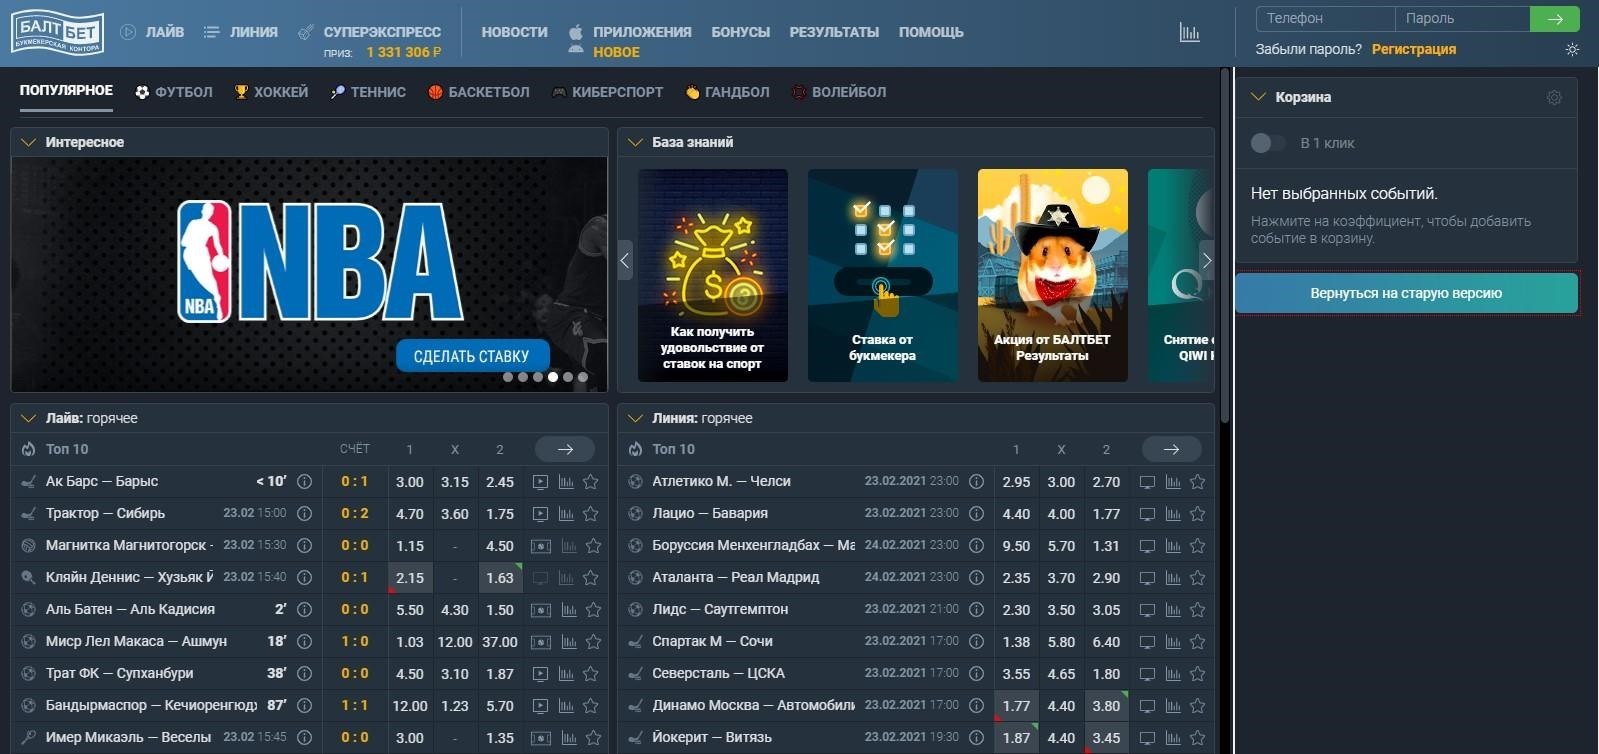
Task: Switch theme with the sun icon
Action: pyautogui.click(x=1572, y=49)
